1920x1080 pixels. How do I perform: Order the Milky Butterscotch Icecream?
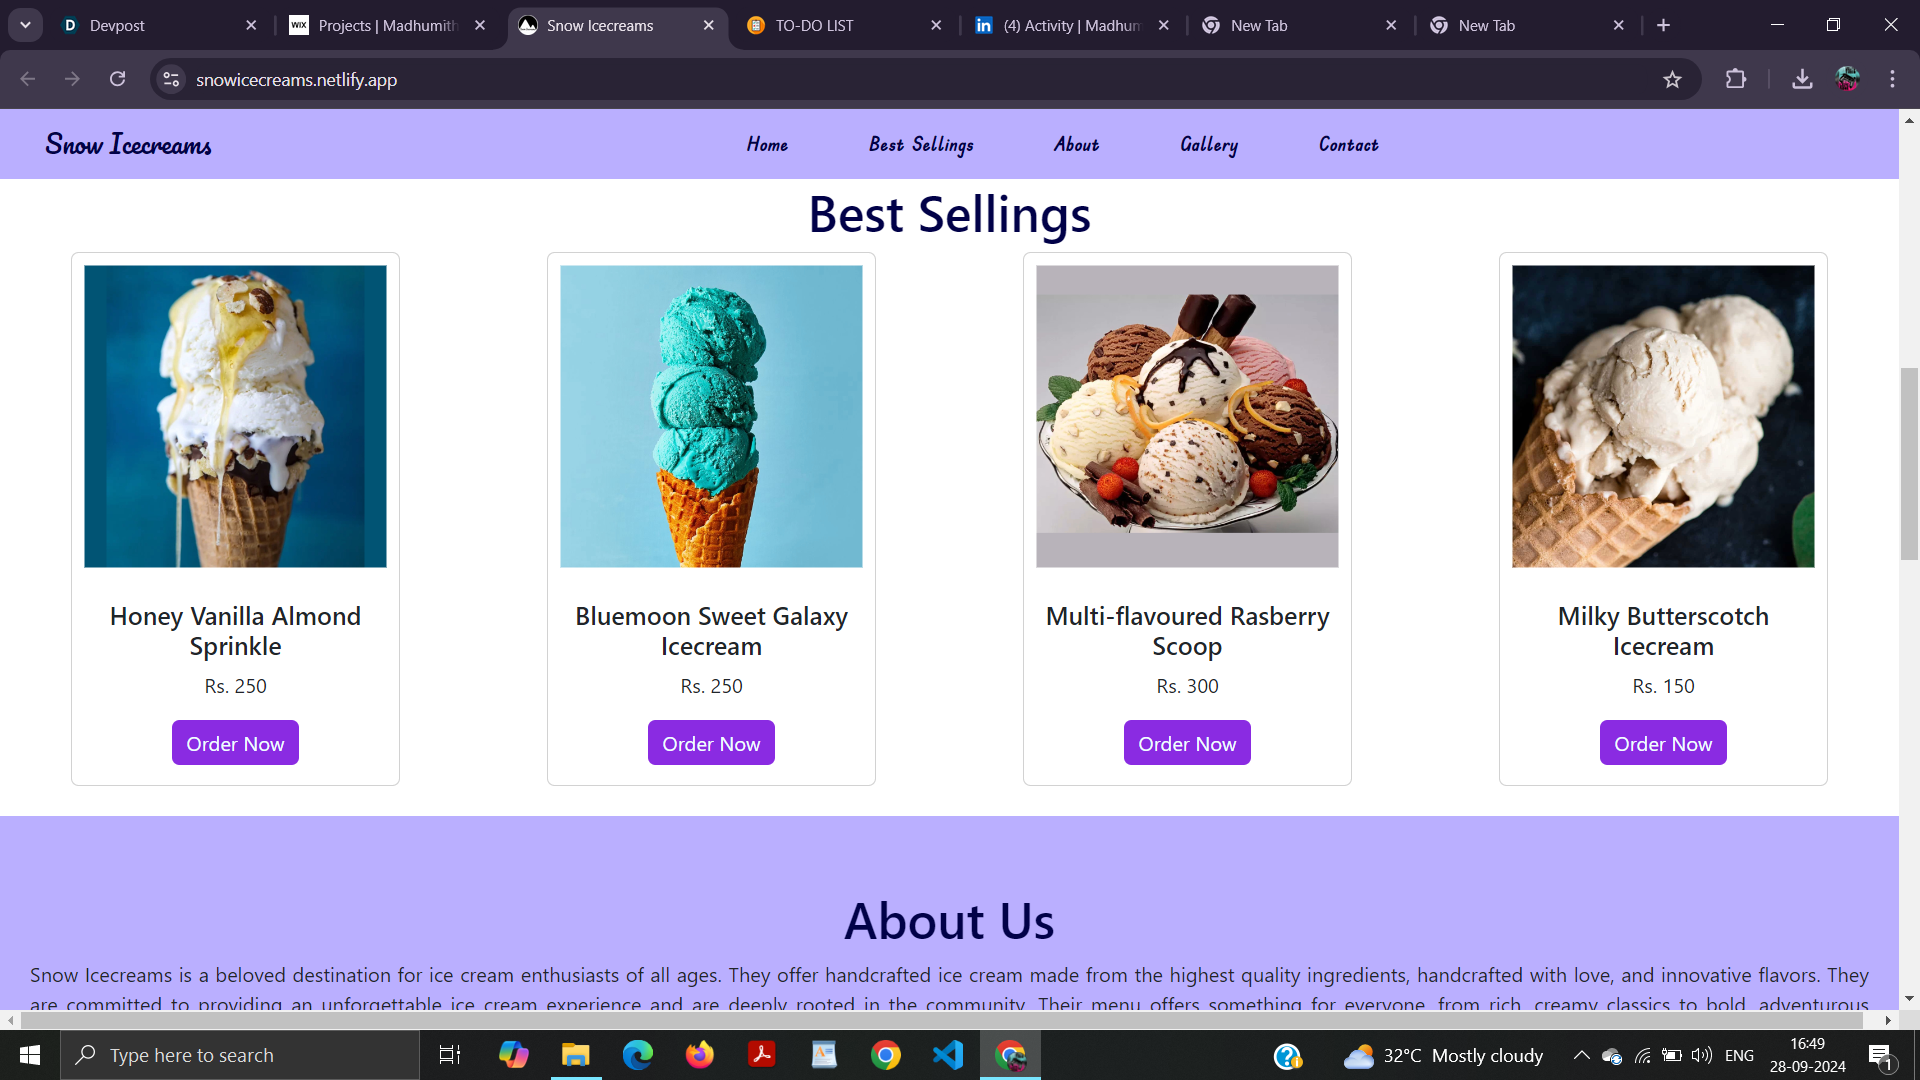[x=1663, y=743]
